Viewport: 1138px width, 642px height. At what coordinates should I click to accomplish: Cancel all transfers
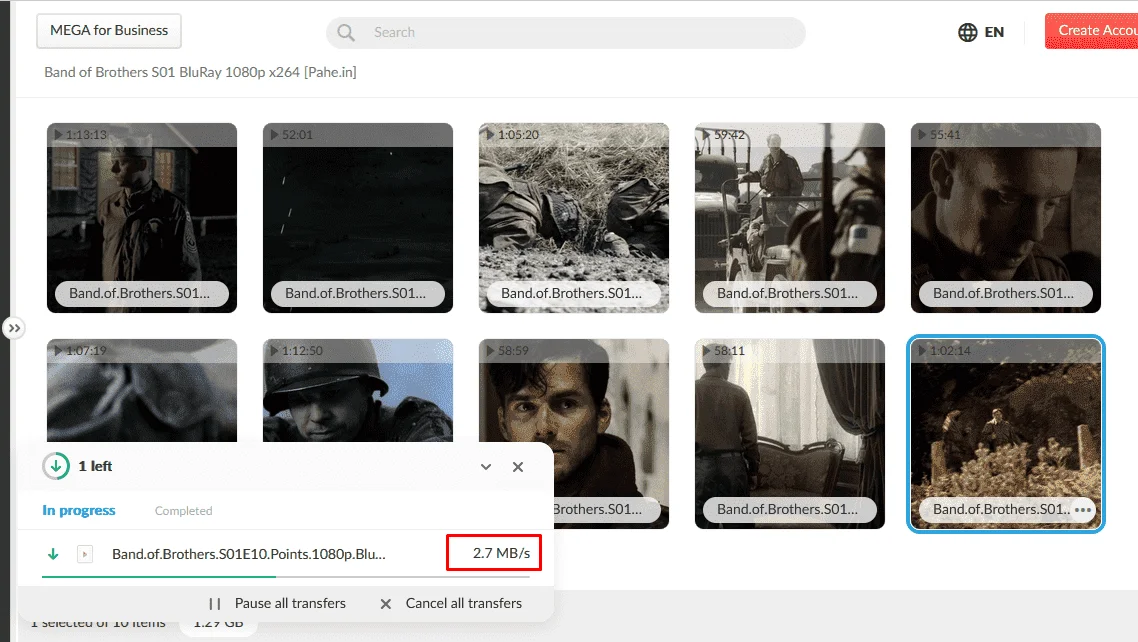coord(464,604)
